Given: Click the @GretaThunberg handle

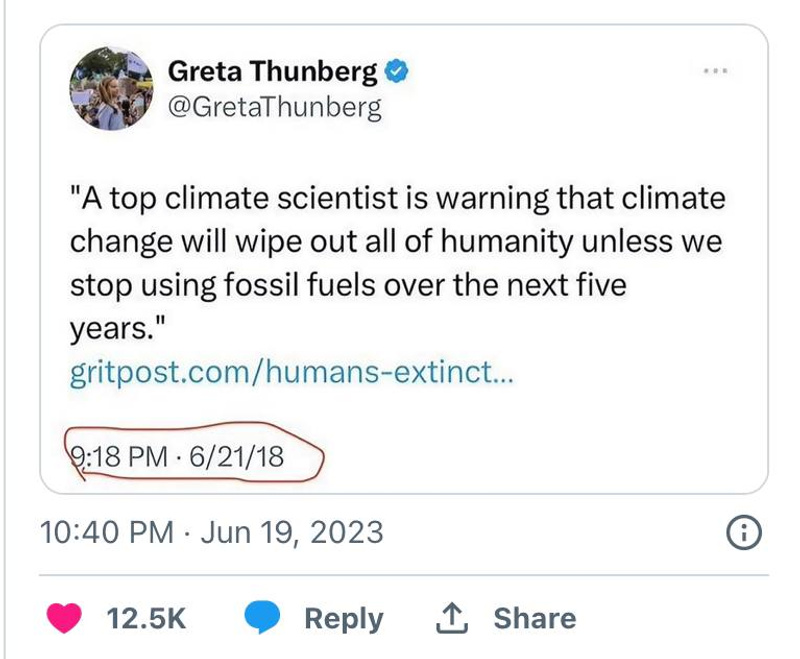Looking at the screenshot, I should 274,107.
